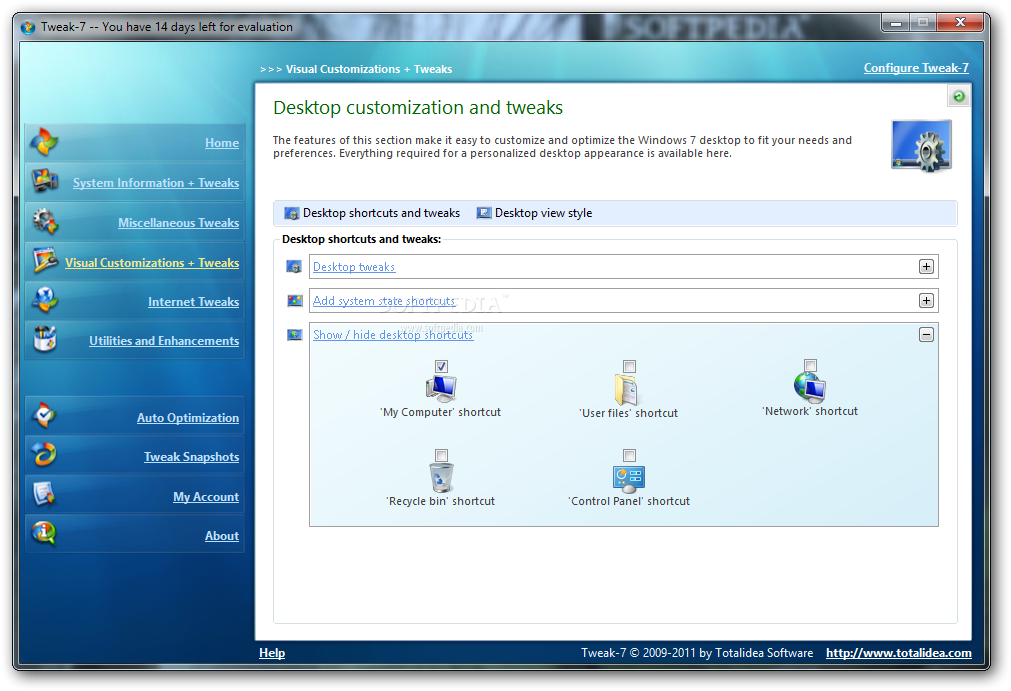Click Configure Tweak-7 link
Image resolution: width=1011 pixels, height=691 pixels.
tap(916, 68)
